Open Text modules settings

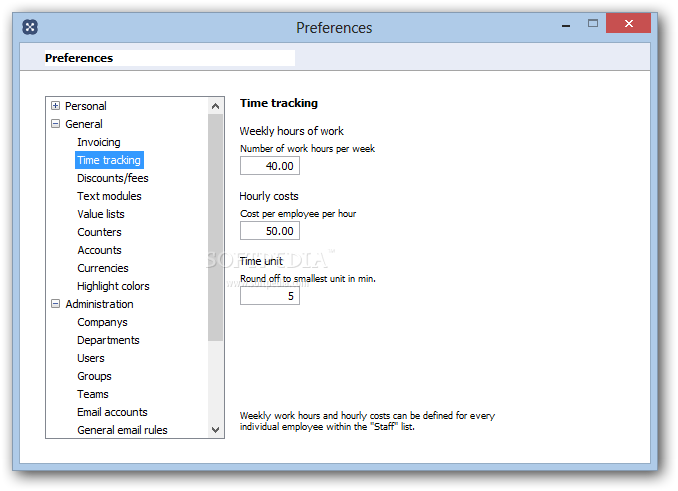(x=109, y=196)
